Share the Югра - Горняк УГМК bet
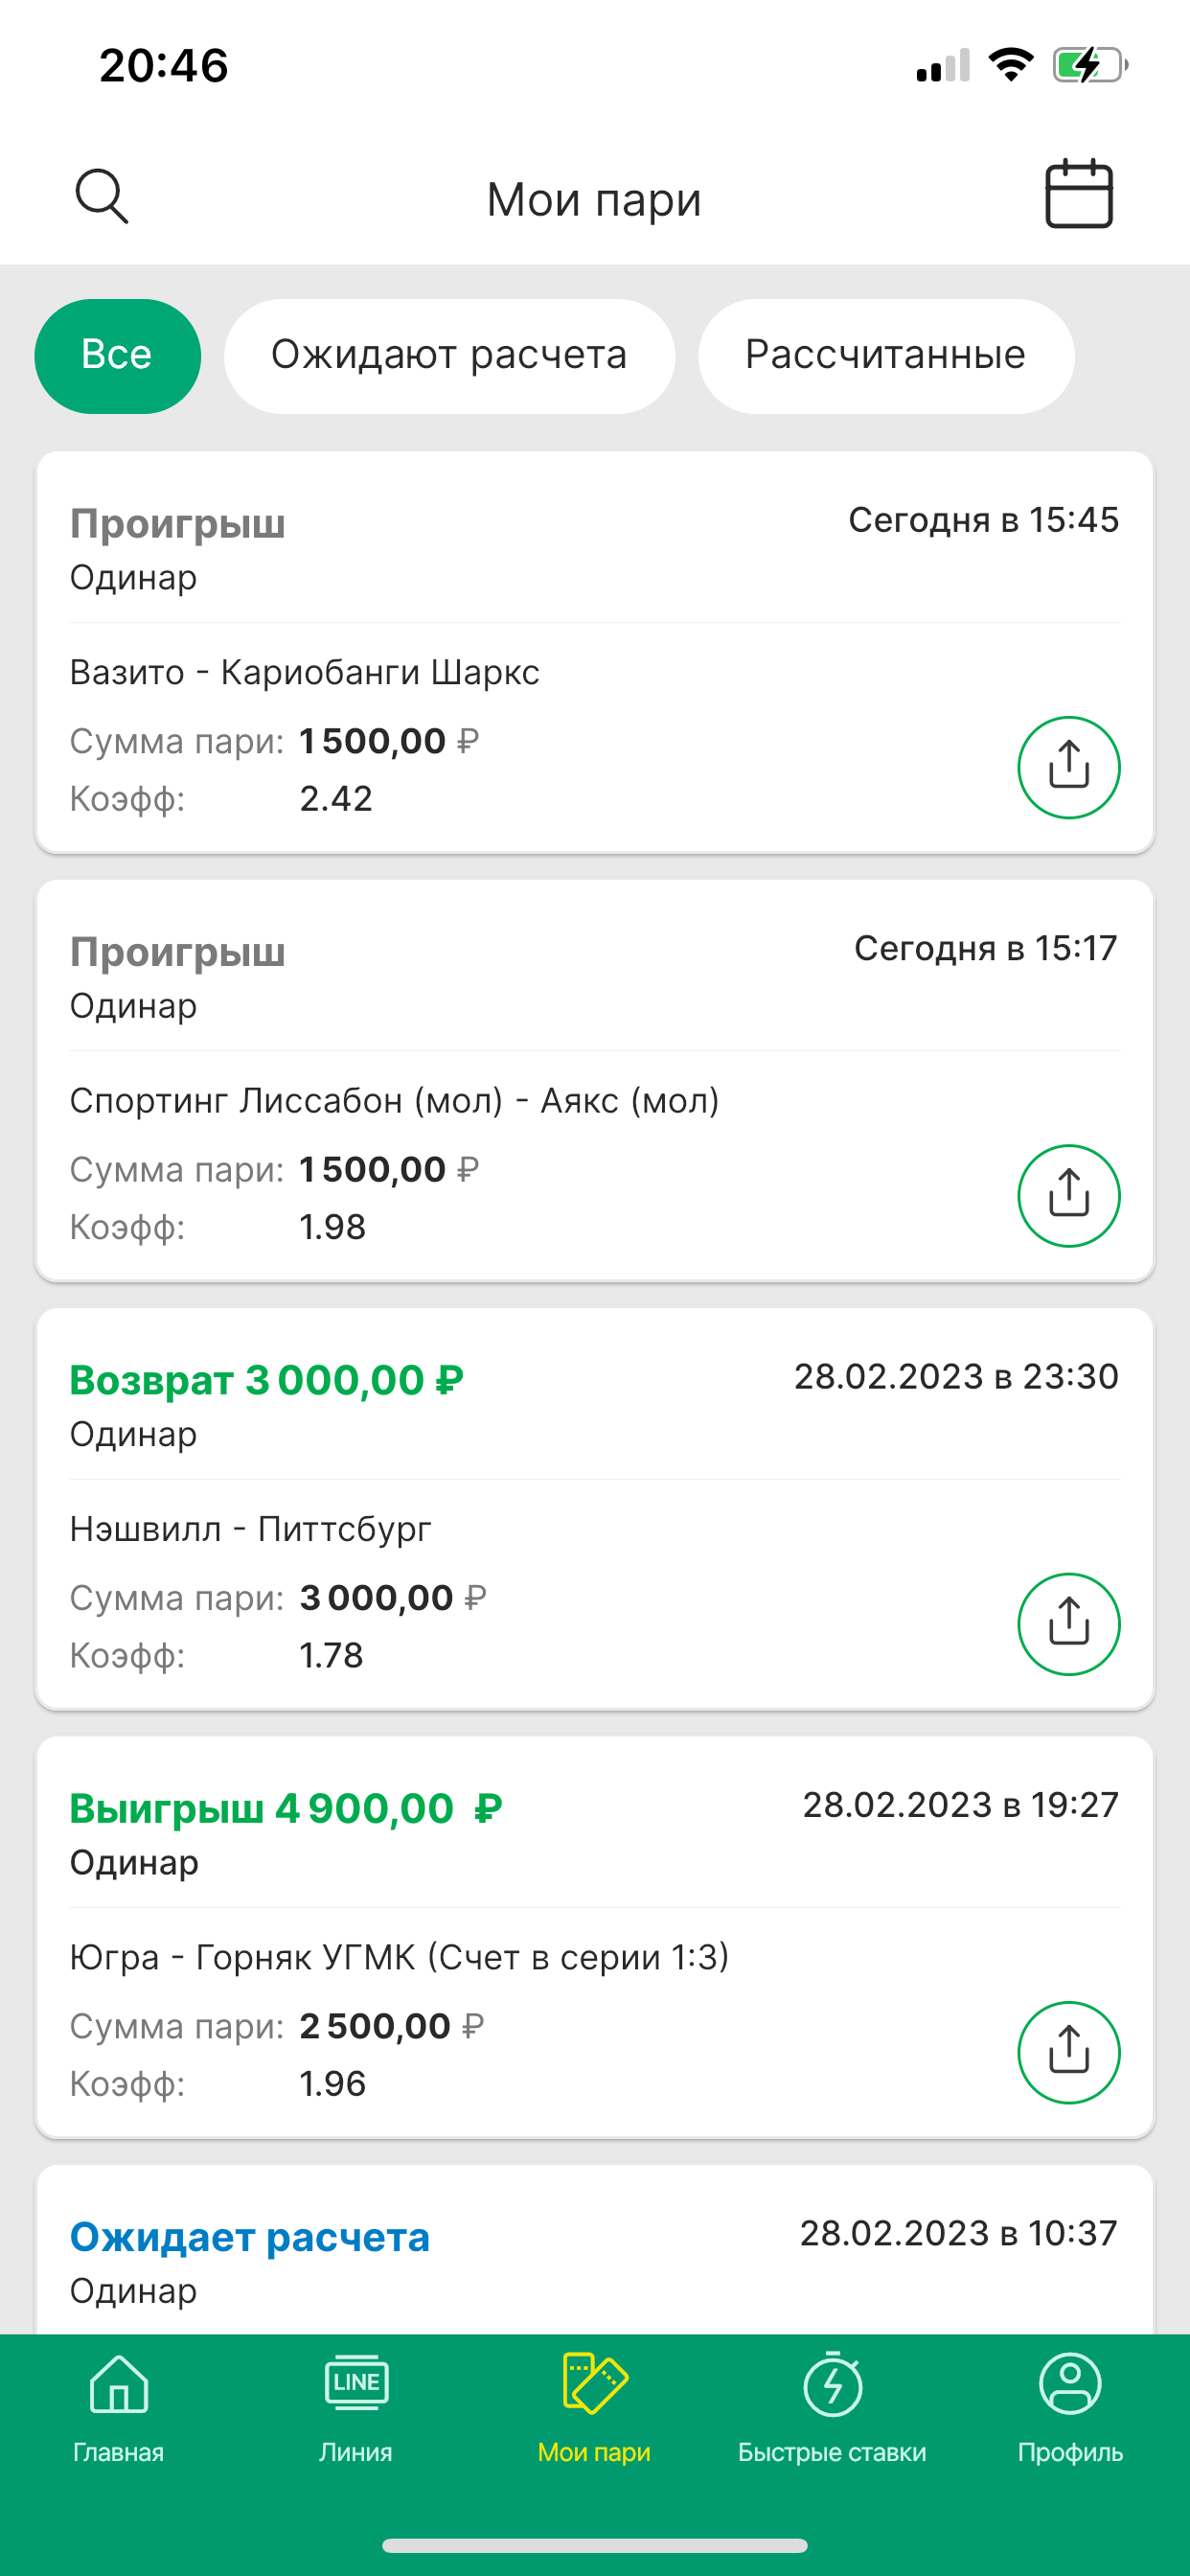This screenshot has height=2576, width=1190. (x=1068, y=2052)
